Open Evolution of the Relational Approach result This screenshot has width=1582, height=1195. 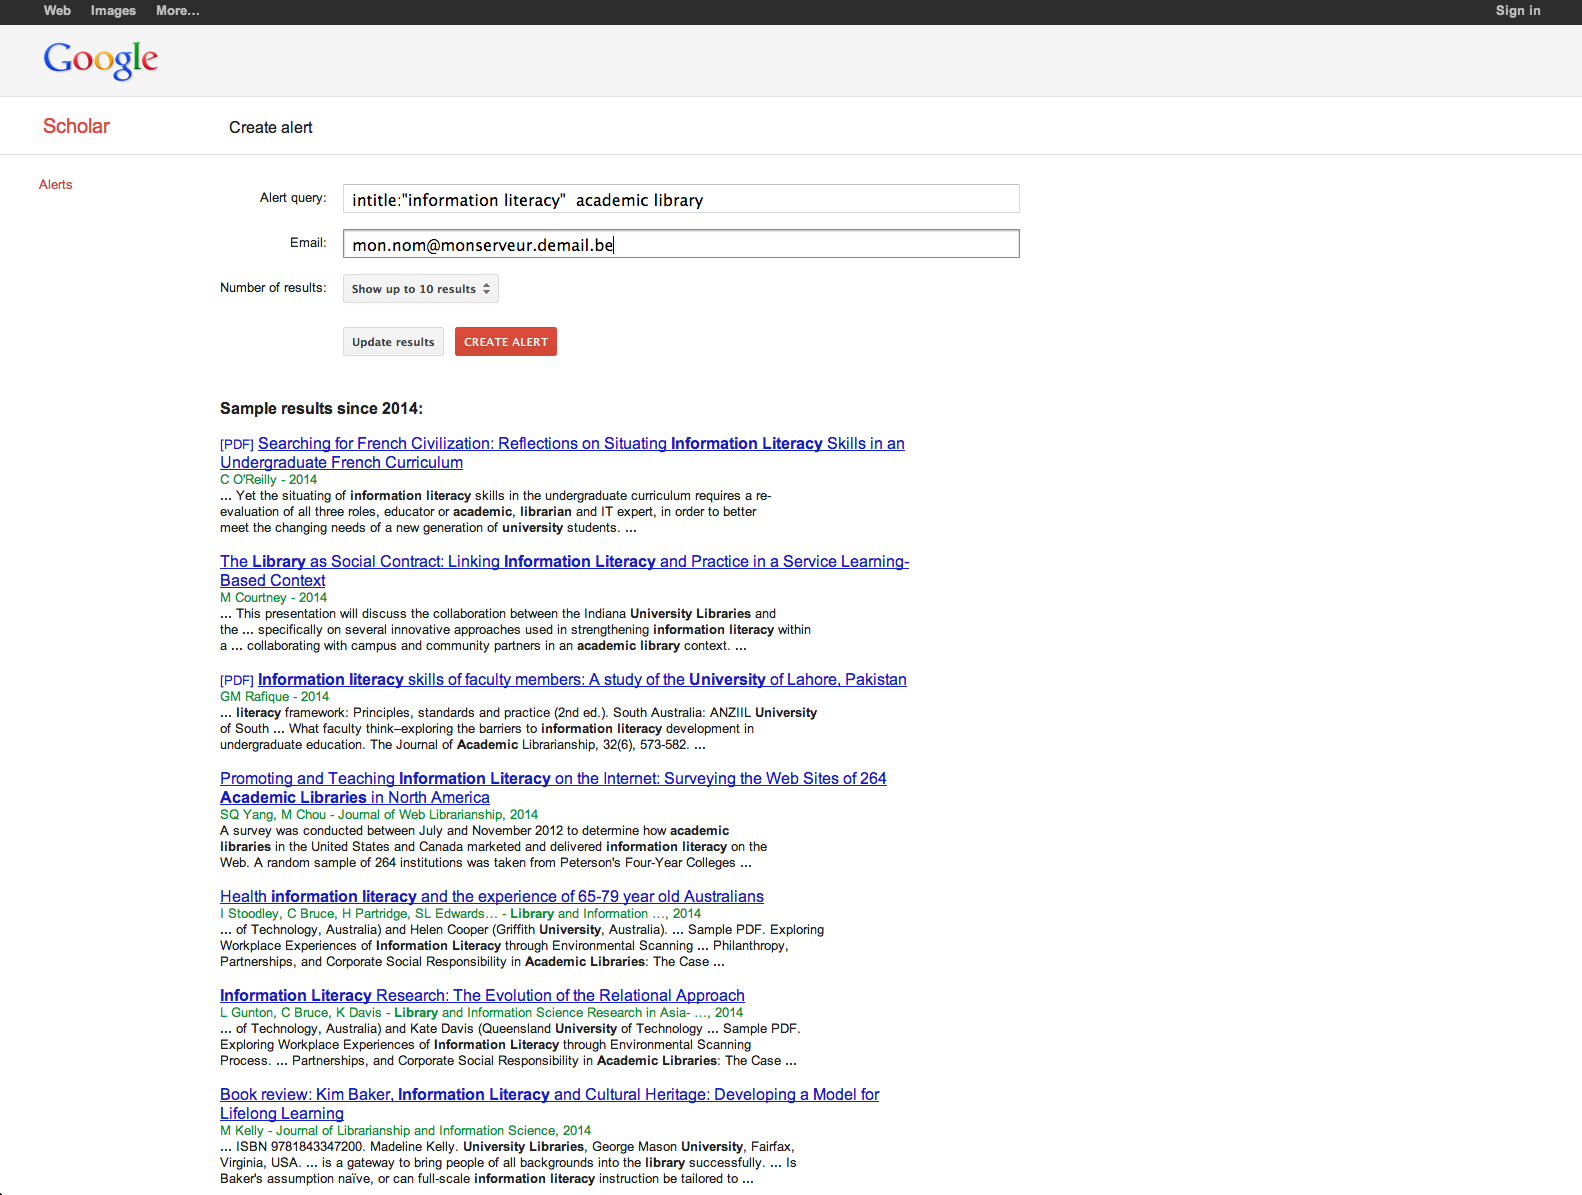click(482, 996)
